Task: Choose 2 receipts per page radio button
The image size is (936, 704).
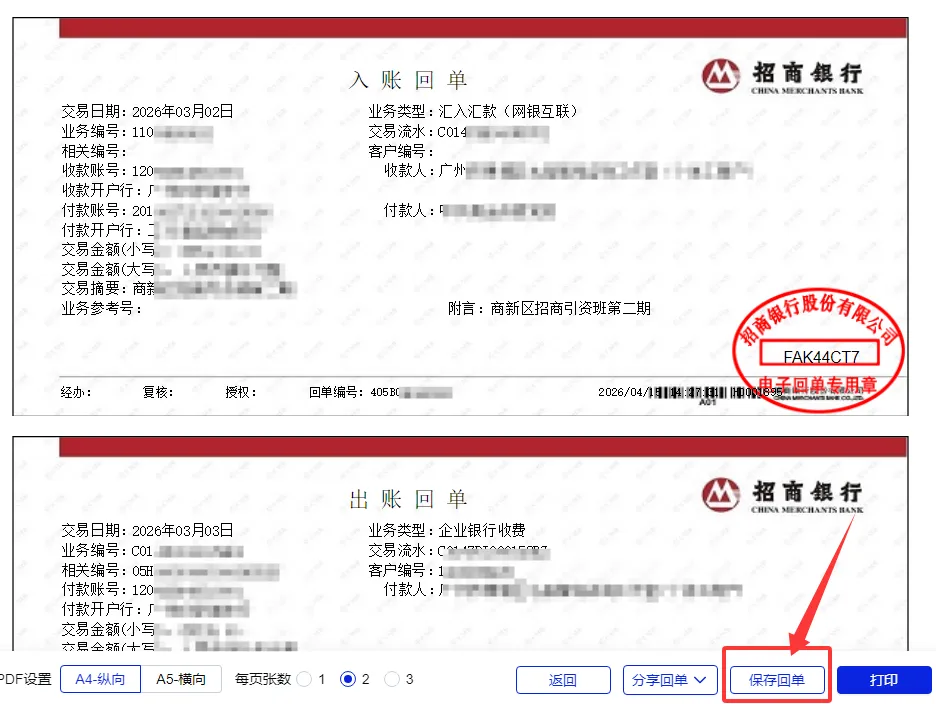Action: pos(347,680)
